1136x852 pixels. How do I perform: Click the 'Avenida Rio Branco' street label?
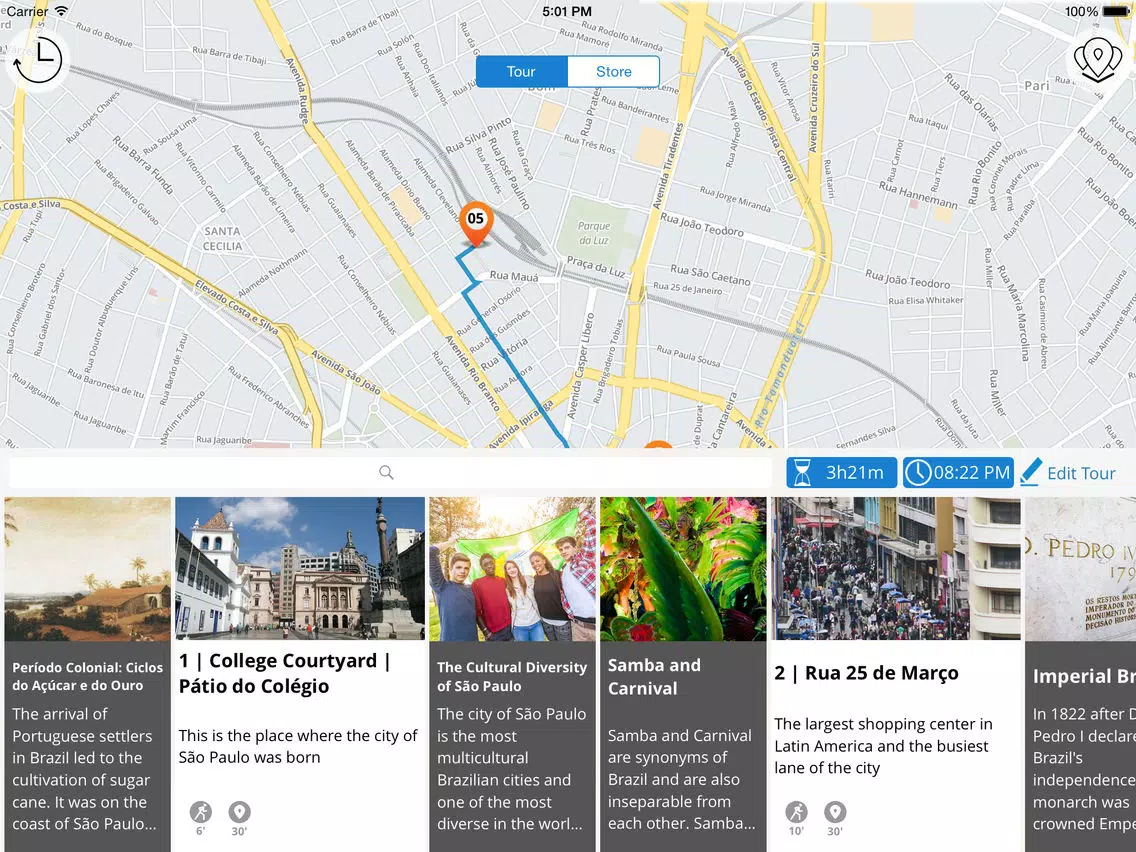click(471, 372)
